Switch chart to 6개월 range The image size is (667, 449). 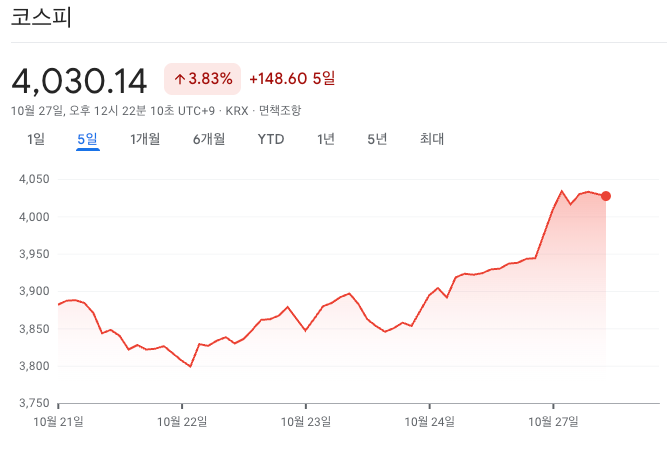tap(209, 139)
